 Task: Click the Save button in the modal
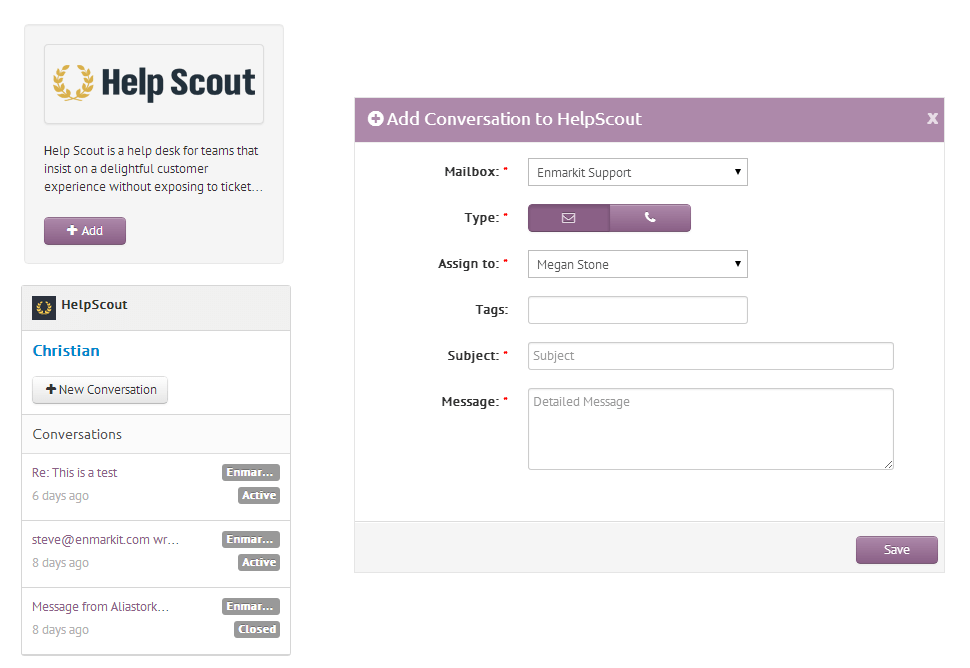point(896,549)
